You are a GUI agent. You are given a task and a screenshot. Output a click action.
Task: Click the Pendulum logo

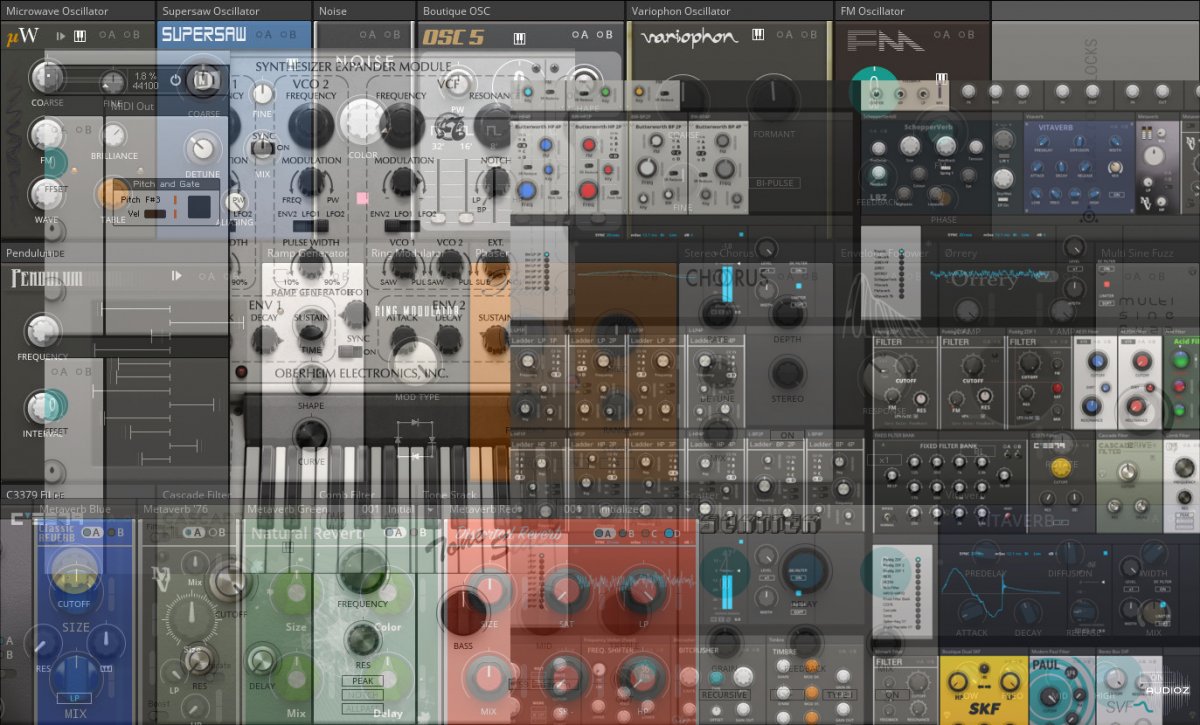pos(47,278)
